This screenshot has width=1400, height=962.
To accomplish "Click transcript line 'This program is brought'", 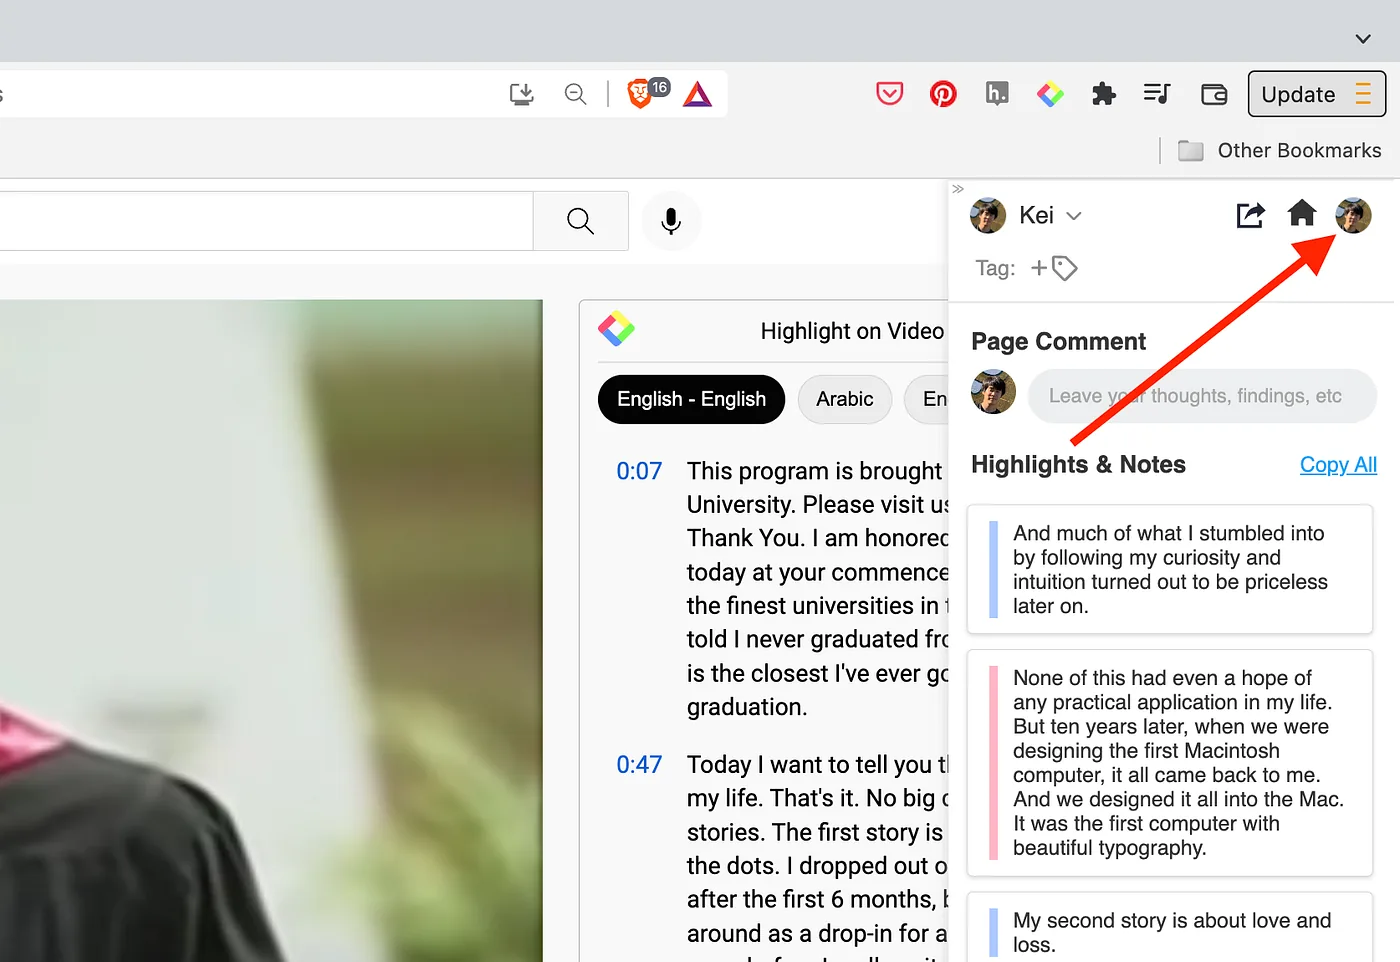I will [x=815, y=471].
